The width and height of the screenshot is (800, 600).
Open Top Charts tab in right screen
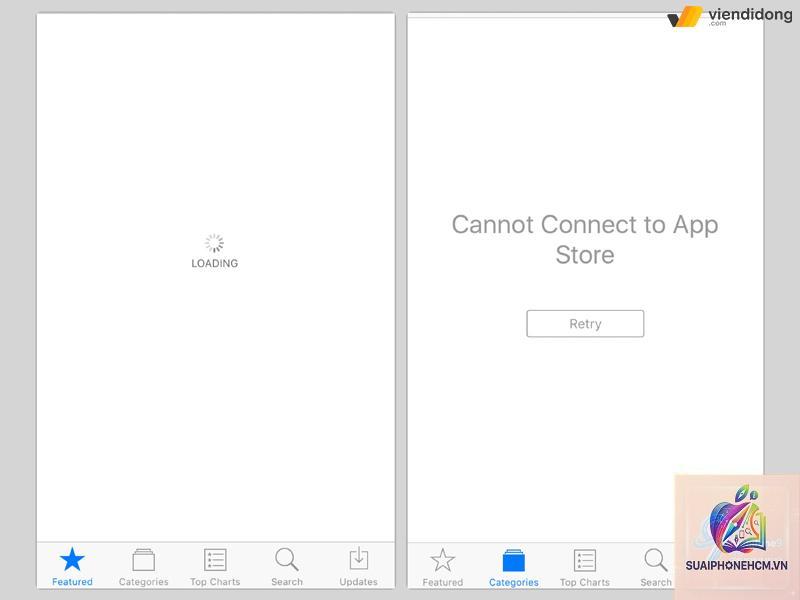tap(585, 567)
